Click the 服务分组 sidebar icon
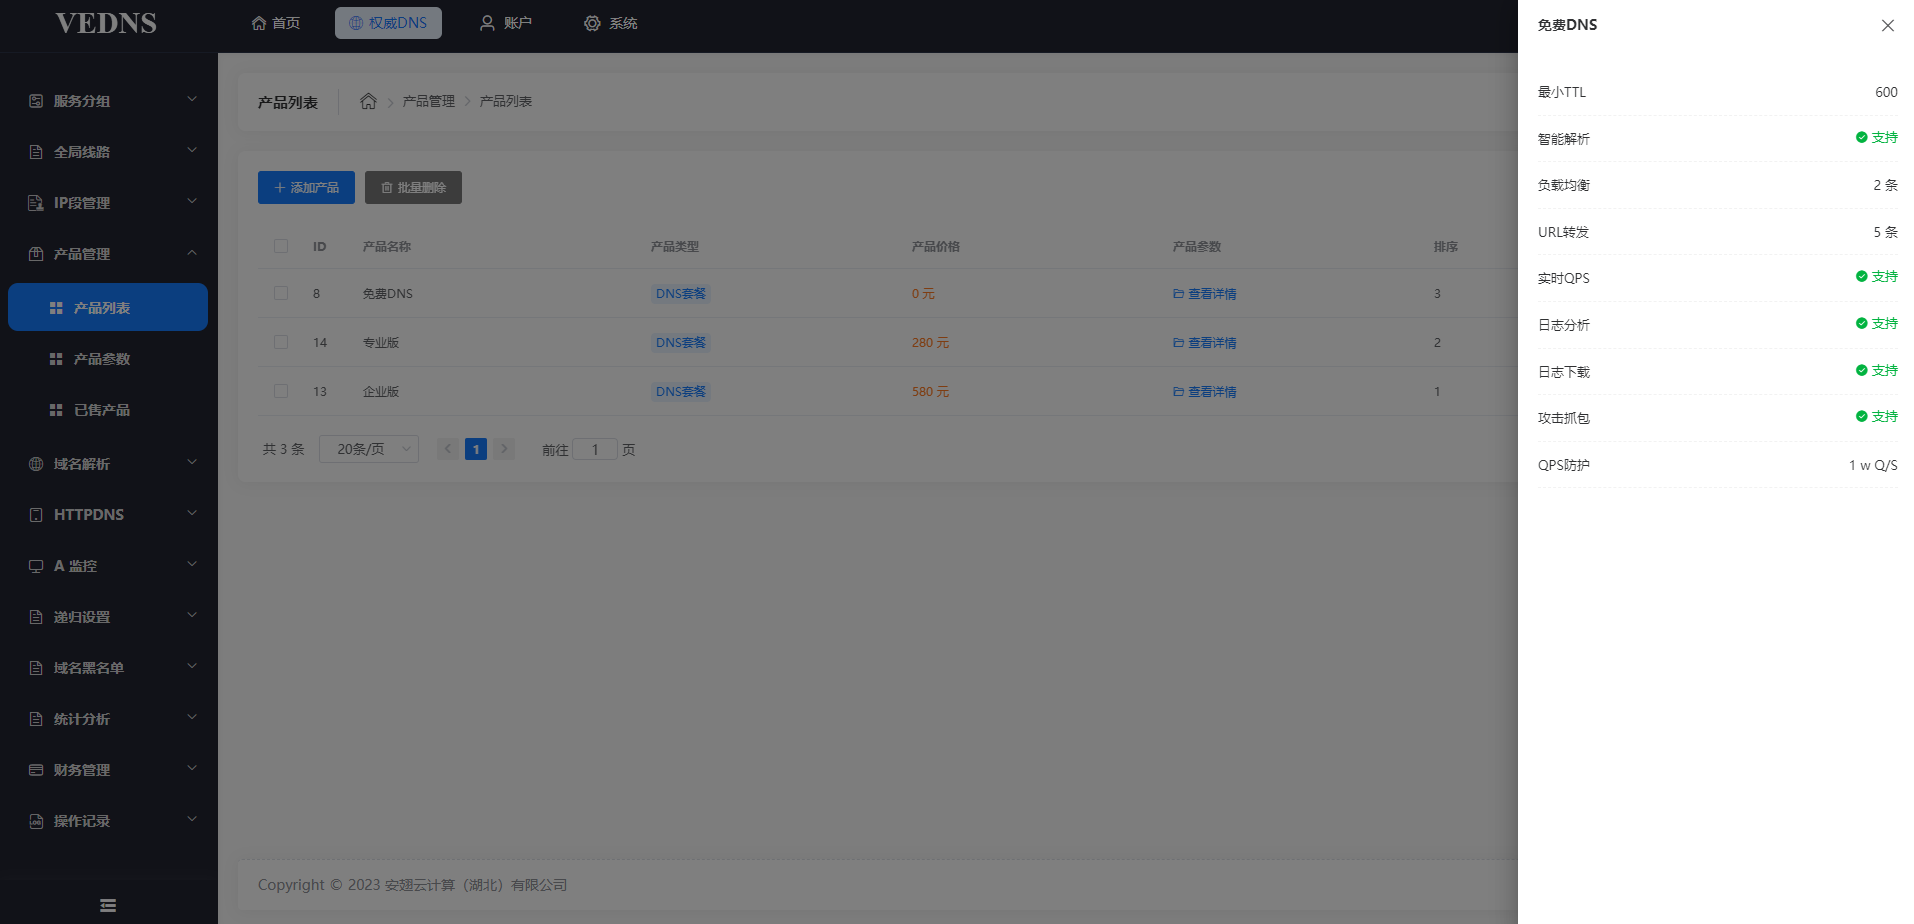Screen dimensions: 1914x924 [x=36, y=101]
